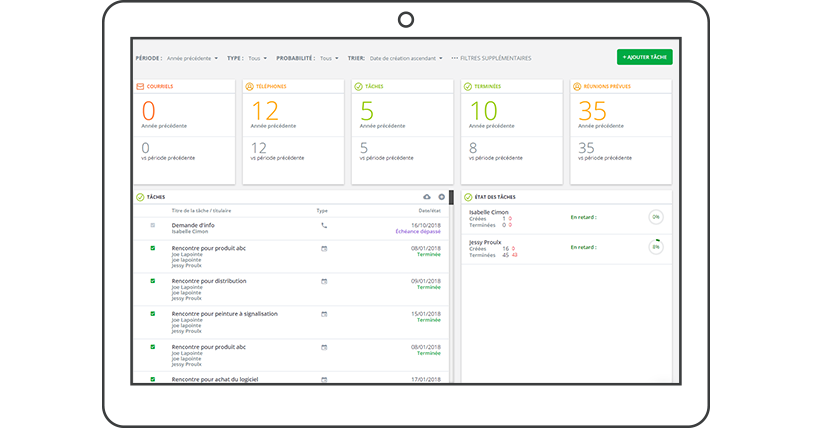Click the Ajouter tâche button

pos(644,57)
